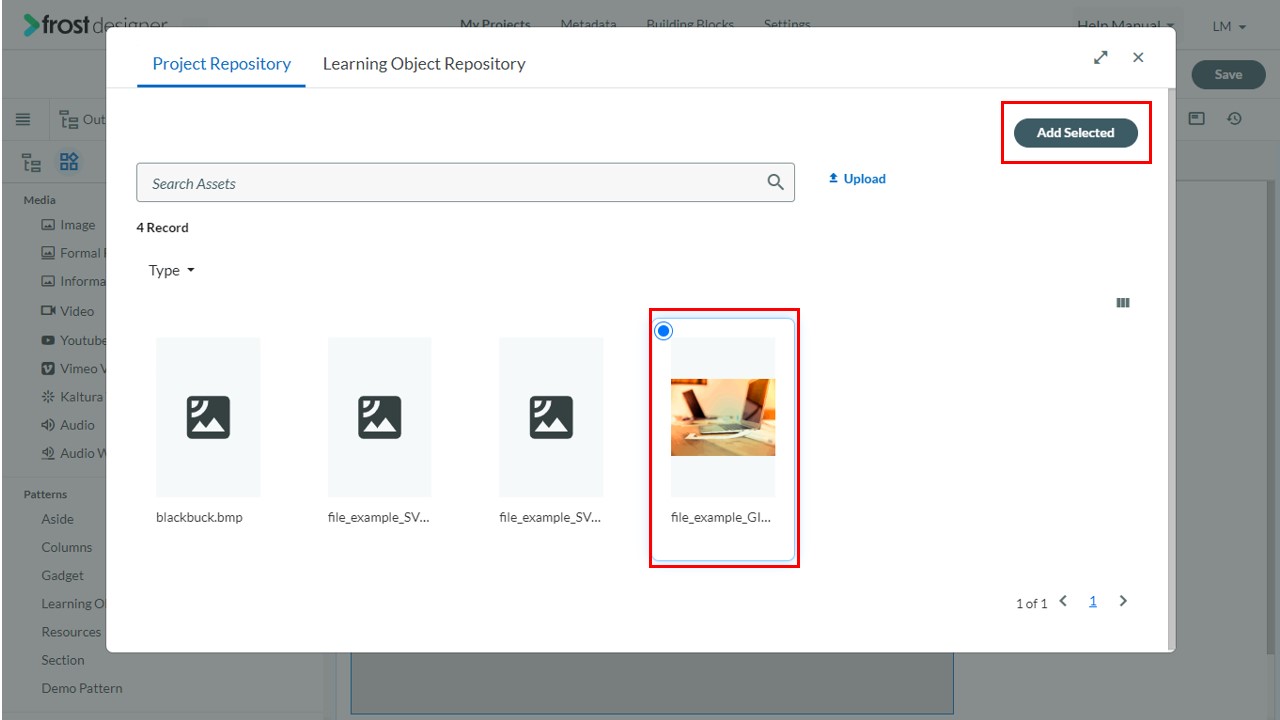Select the blackbuck.bmp thumbnail
The height and width of the screenshot is (720, 1280).
[x=208, y=417]
